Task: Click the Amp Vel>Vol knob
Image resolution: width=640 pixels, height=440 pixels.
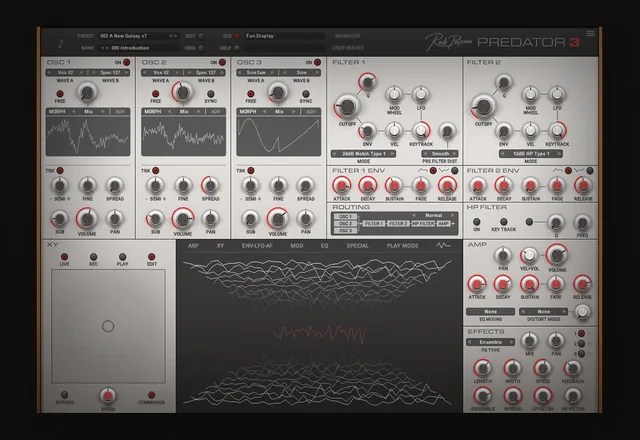Action: coord(529,256)
